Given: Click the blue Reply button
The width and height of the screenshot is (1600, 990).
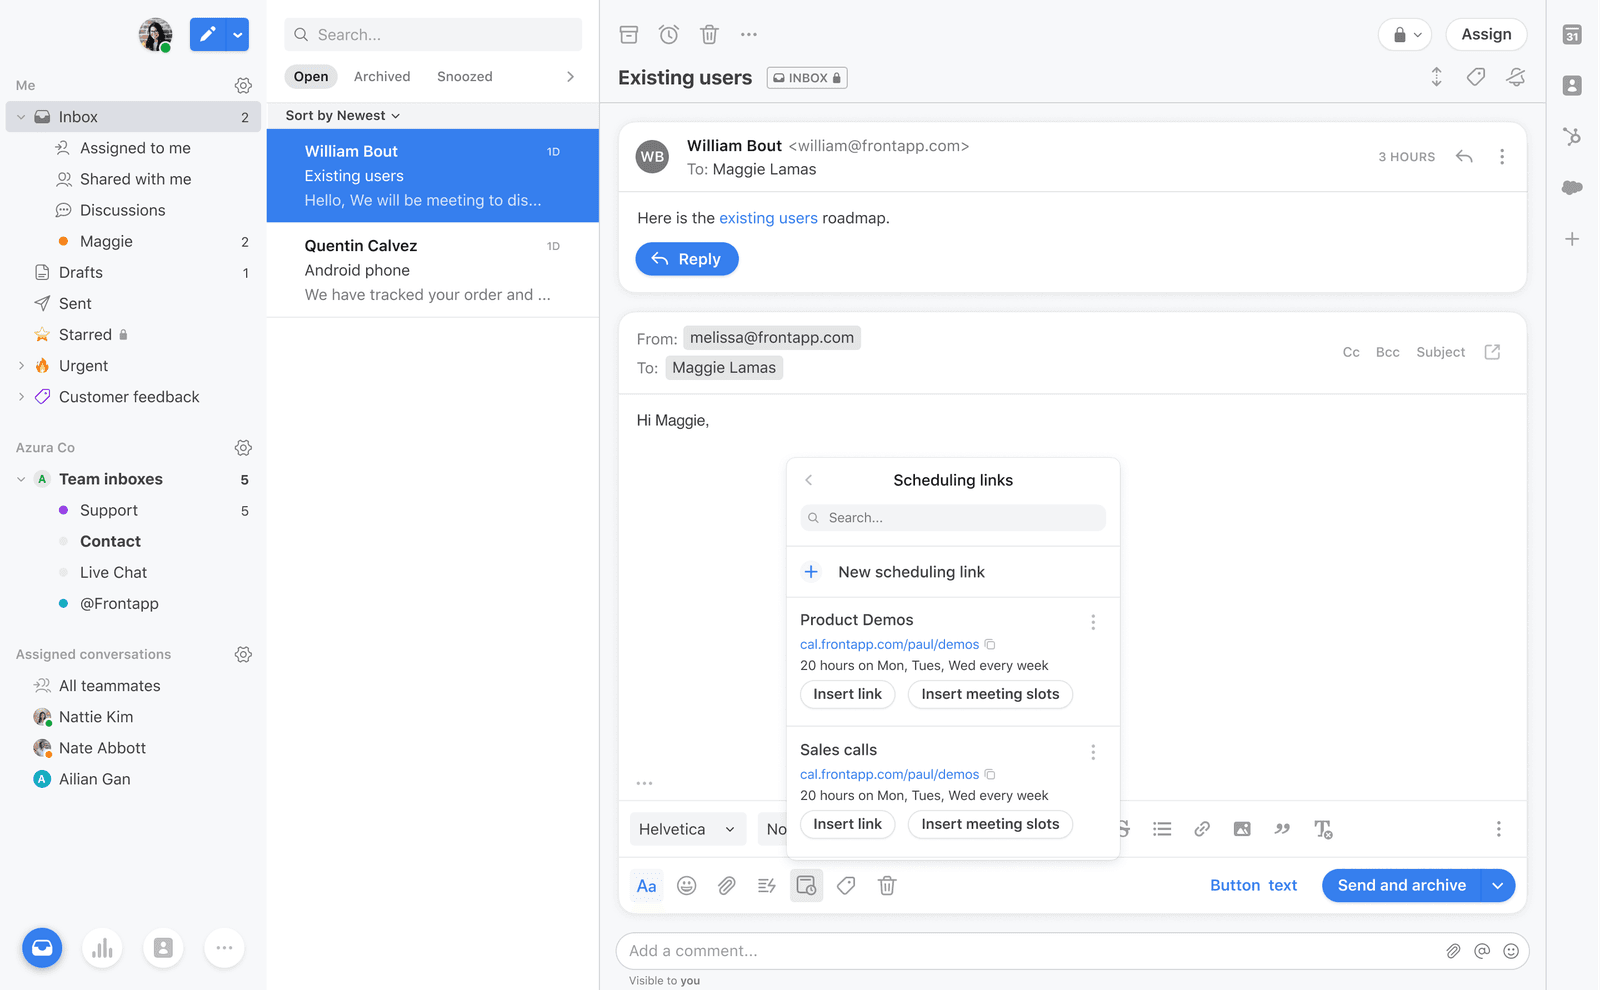Looking at the screenshot, I should (687, 259).
